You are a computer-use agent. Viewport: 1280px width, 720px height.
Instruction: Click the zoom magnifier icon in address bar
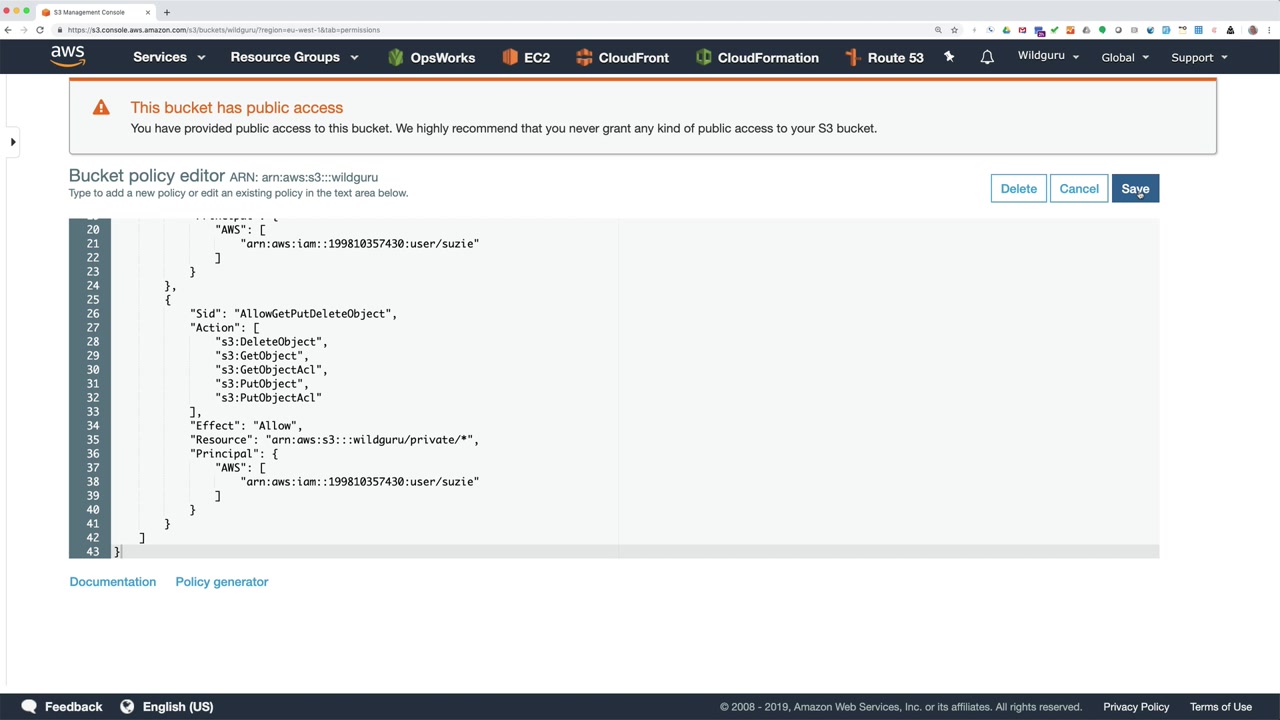(938, 30)
